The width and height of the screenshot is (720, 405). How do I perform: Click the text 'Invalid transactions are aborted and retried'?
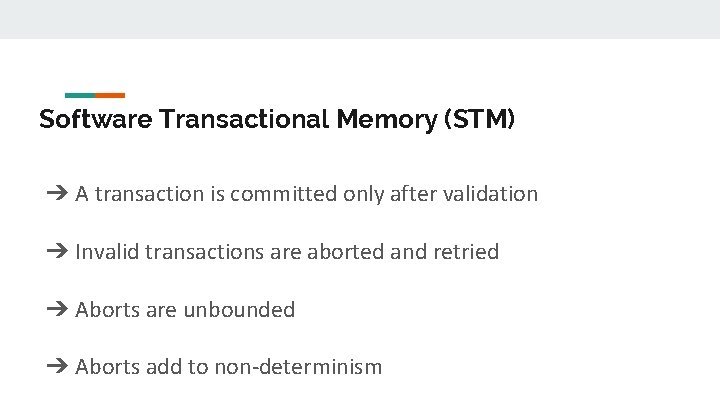coord(287,252)
